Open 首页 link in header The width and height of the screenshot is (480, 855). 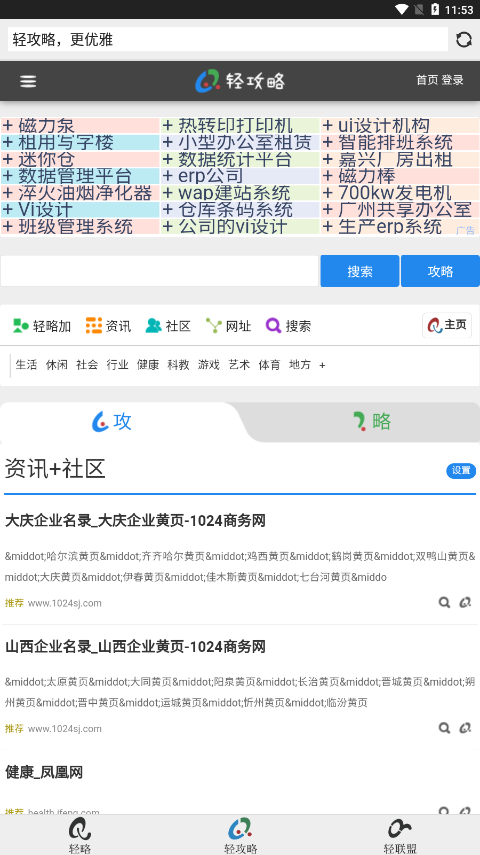(x=427, y=80)
